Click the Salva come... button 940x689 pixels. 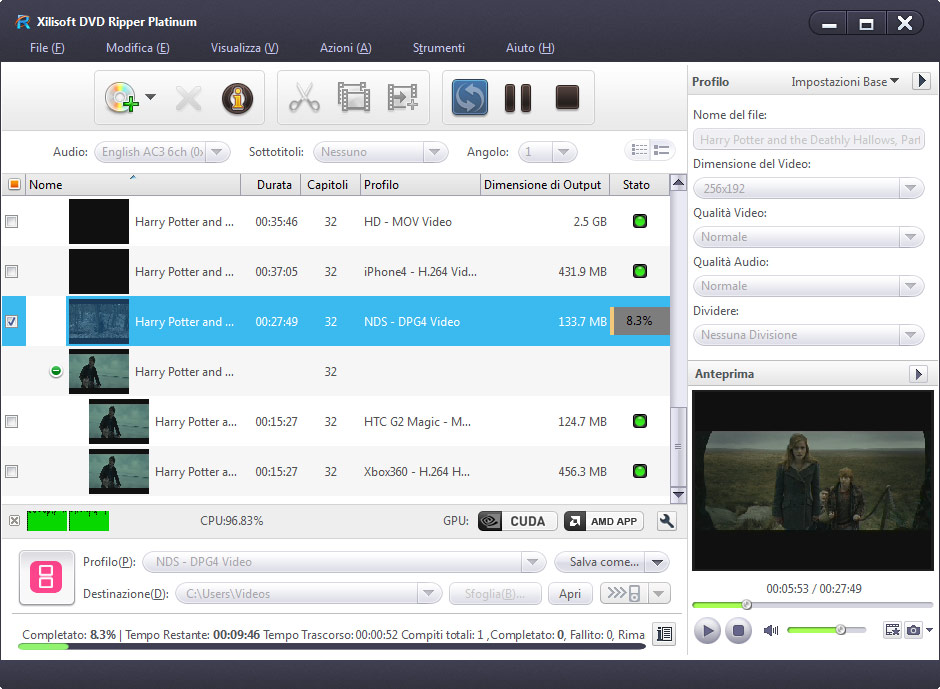click(x=599, y=562)
